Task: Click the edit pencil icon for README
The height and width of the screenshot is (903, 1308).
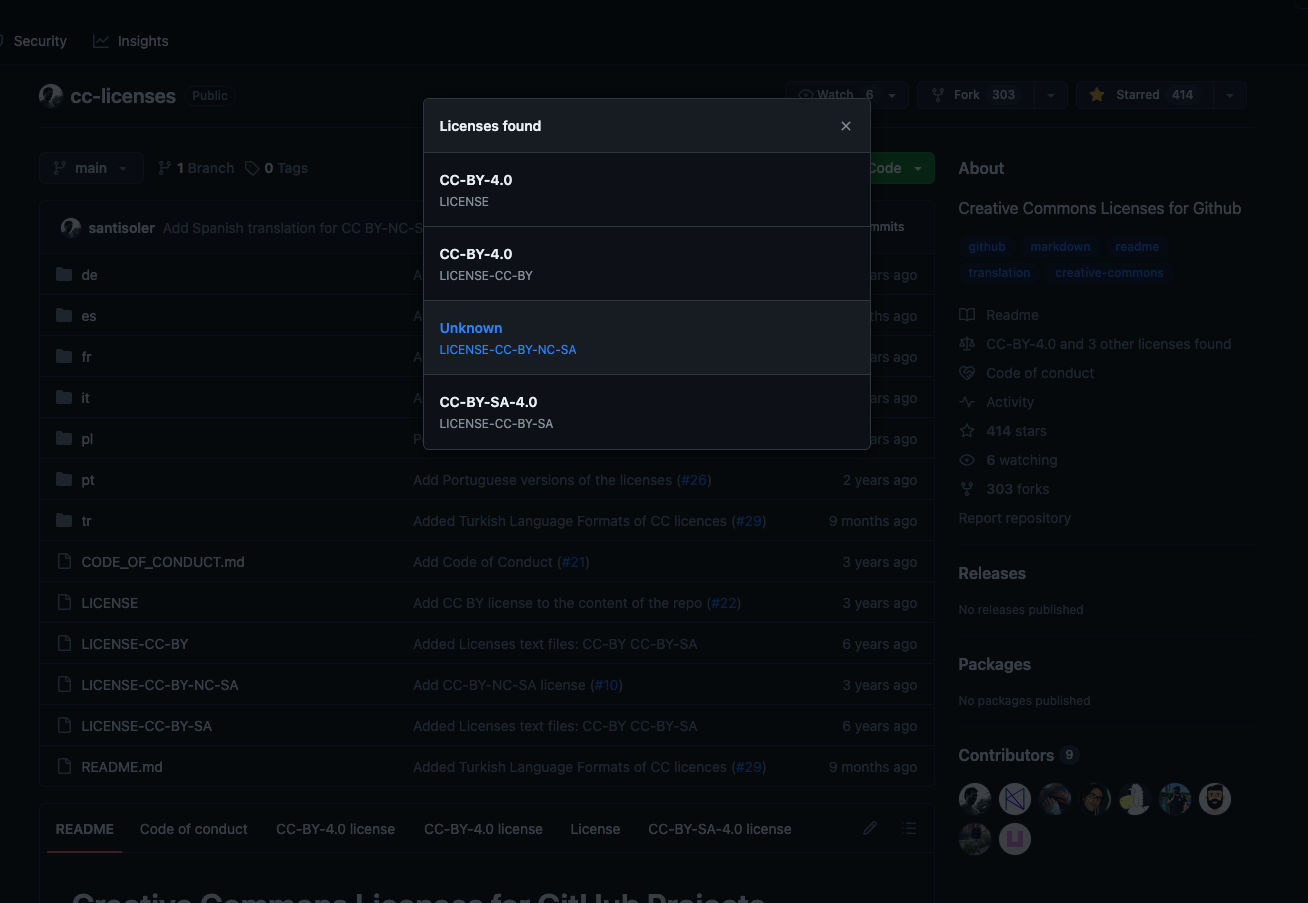Action: (870, 828)
